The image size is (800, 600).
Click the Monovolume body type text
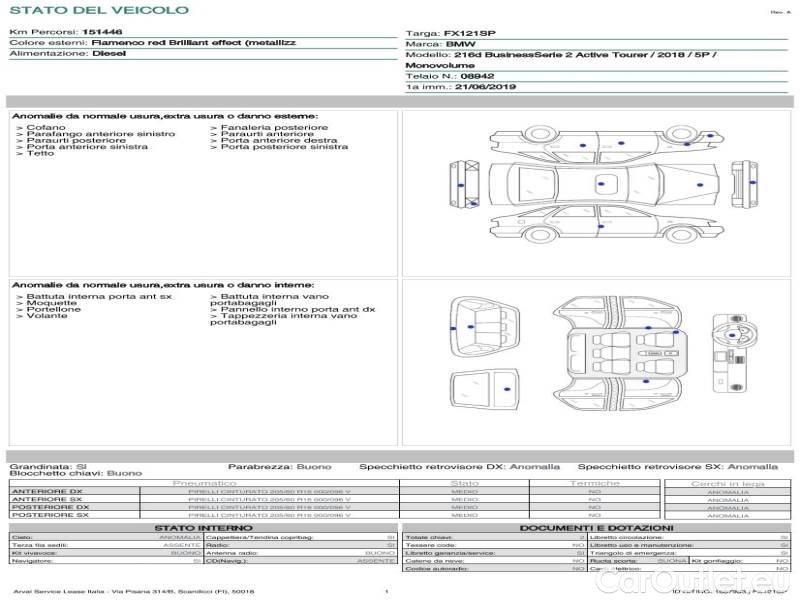click(440, 65)
